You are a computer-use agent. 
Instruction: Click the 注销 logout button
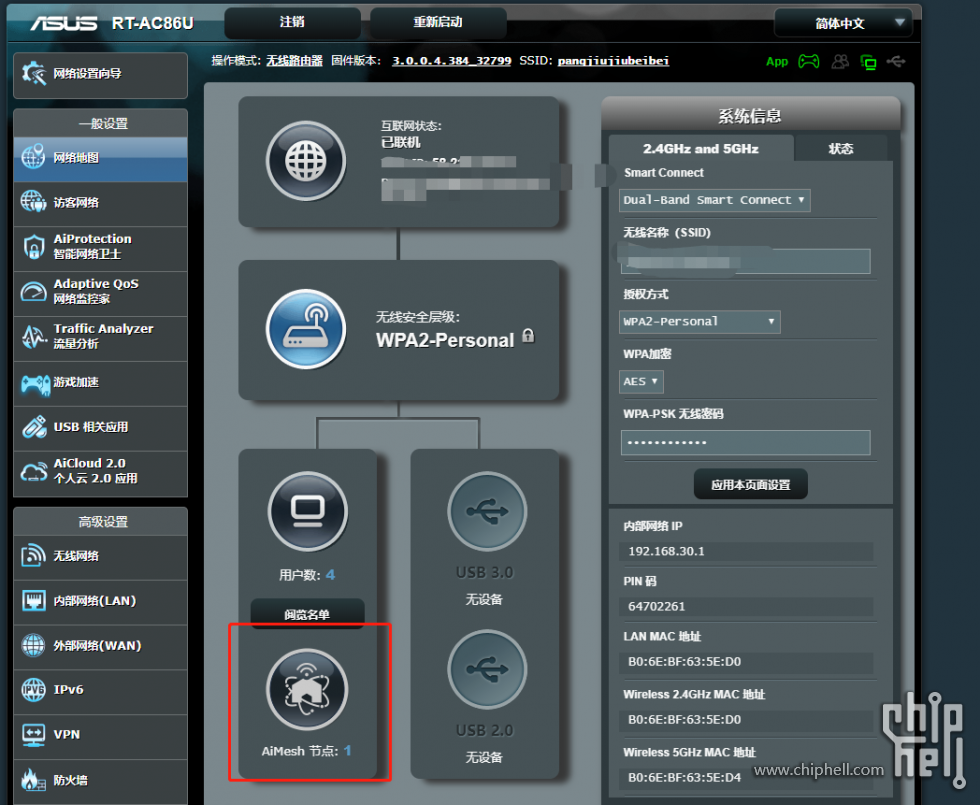coord(292,22)
